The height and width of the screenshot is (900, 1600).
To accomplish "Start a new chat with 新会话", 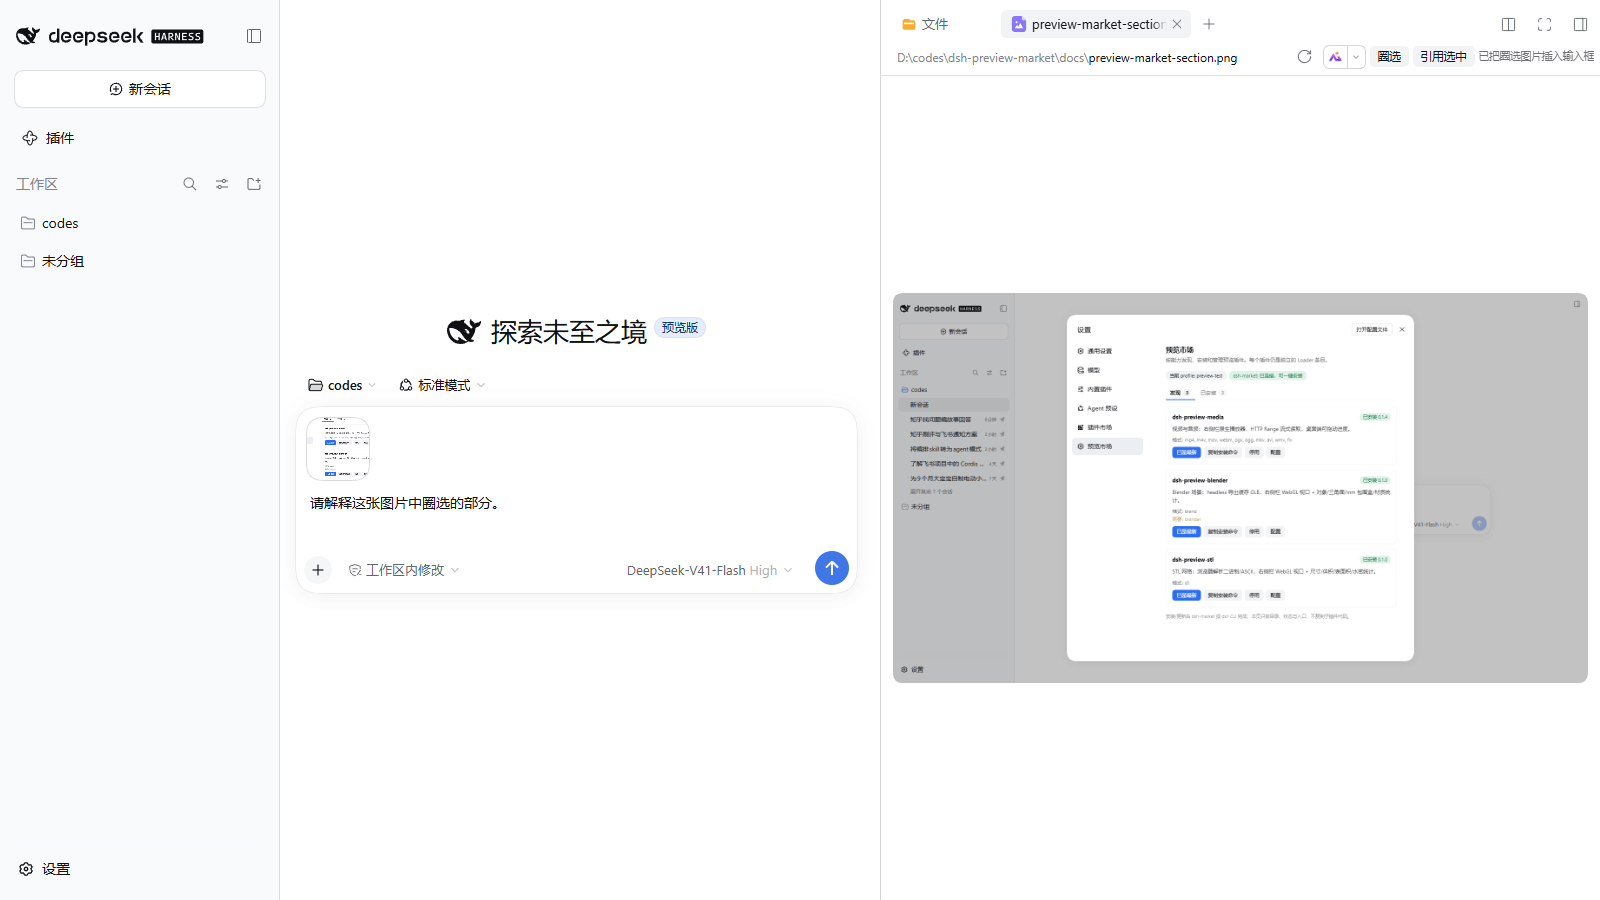I will 140,89.
